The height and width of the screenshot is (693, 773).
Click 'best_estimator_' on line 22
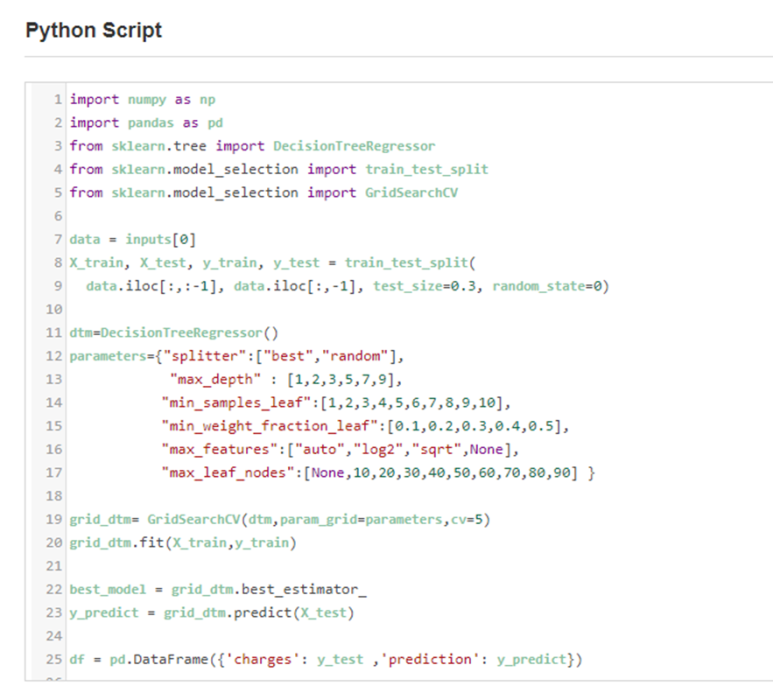304,589
